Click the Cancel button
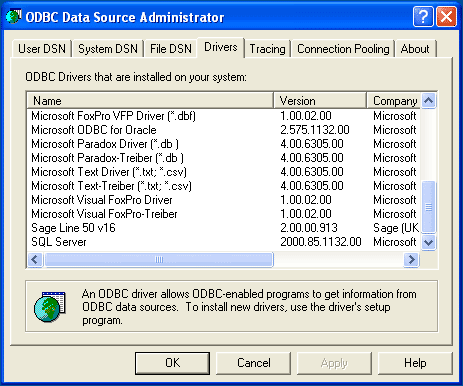 point(254,363)
